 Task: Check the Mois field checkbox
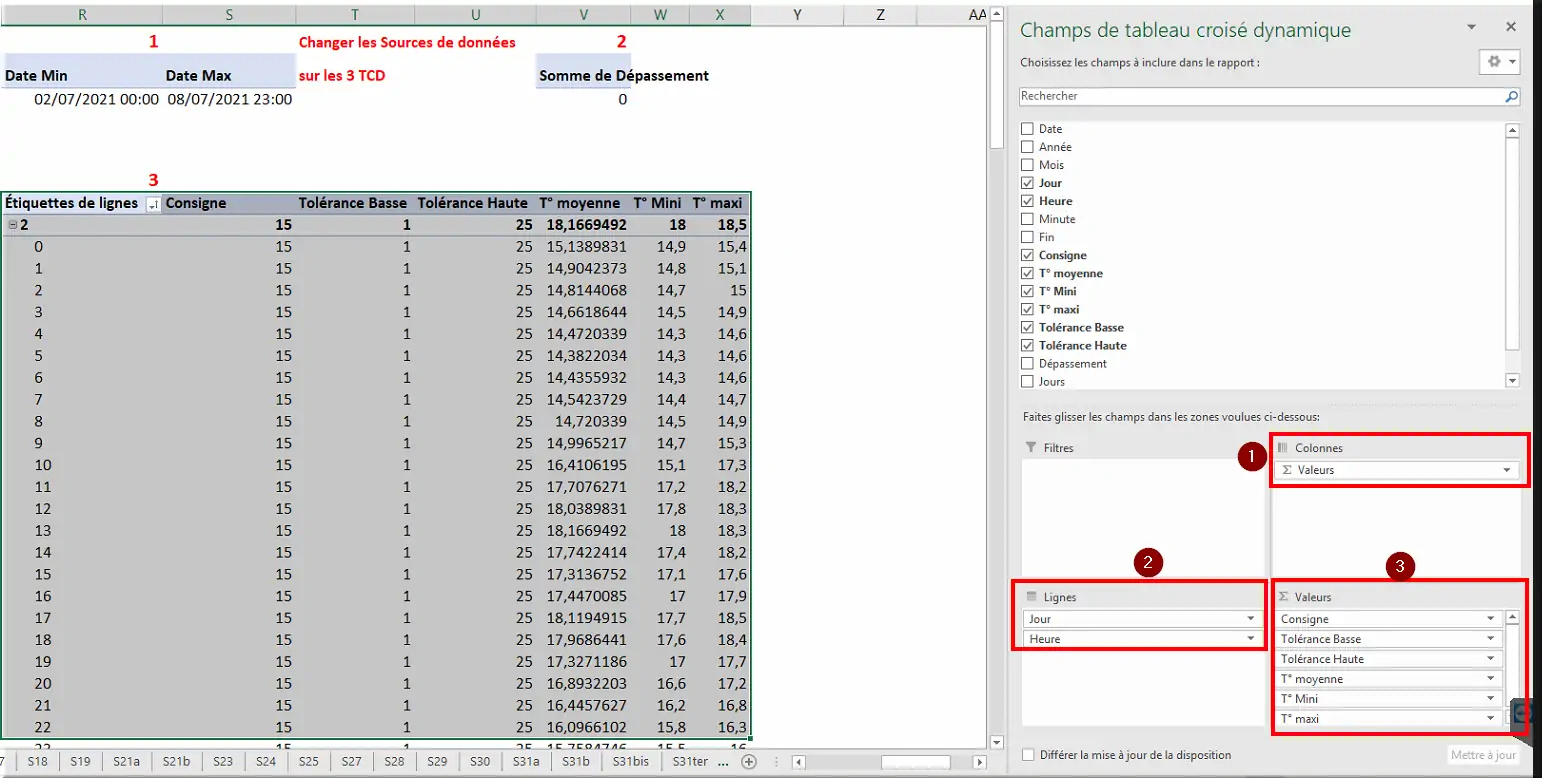(1027, 165)
